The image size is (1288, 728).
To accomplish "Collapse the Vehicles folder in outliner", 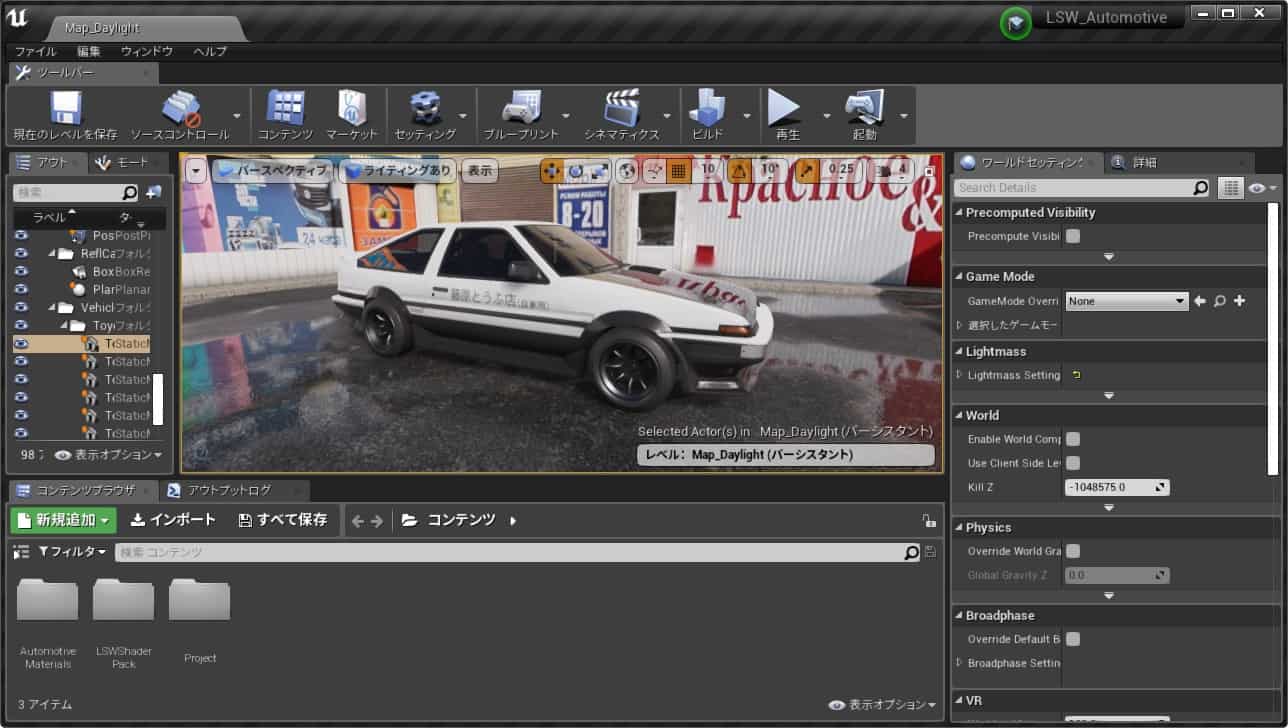I will click(x=53, y=308).
